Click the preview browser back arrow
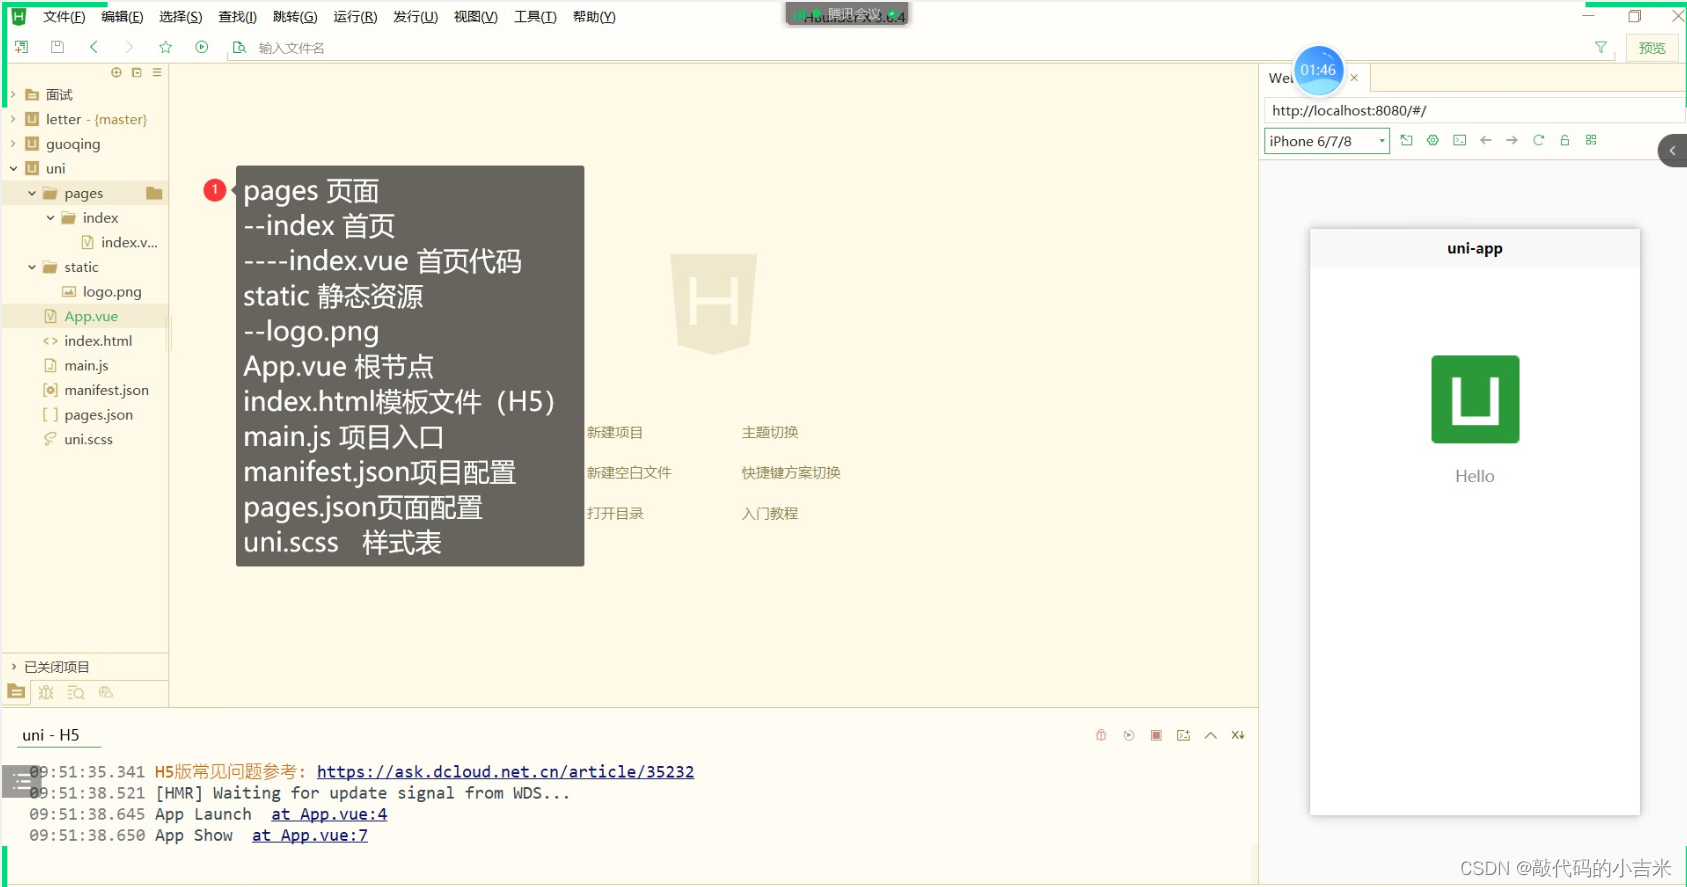This screenshot has width=1687, height=887. coord(1486,140)
